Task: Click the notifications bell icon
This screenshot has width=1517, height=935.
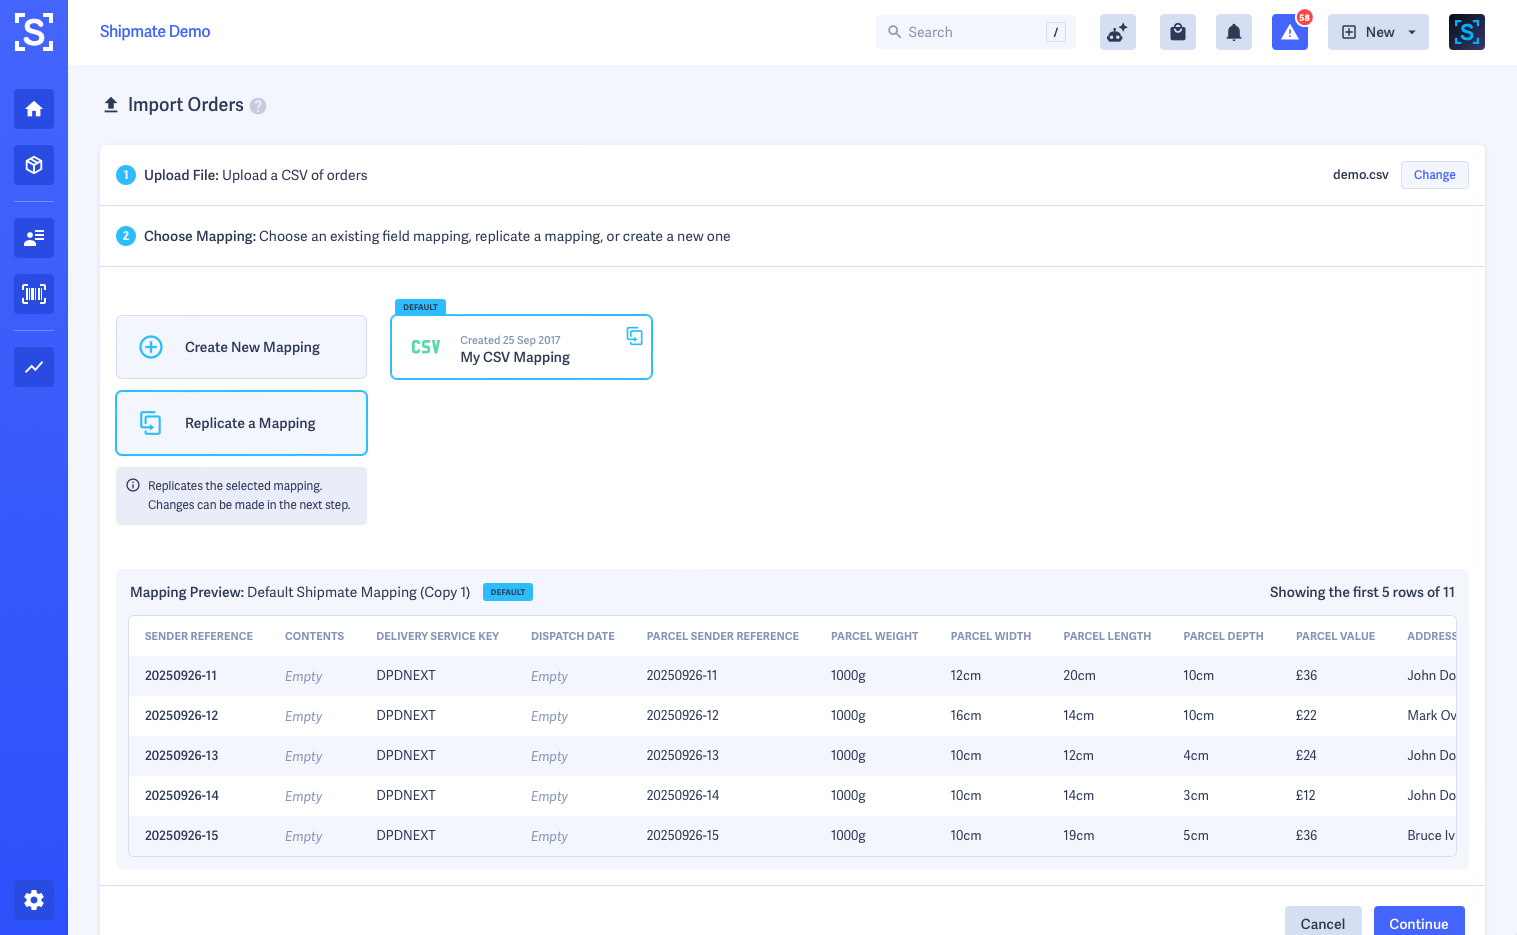Action: (1233, 32)
